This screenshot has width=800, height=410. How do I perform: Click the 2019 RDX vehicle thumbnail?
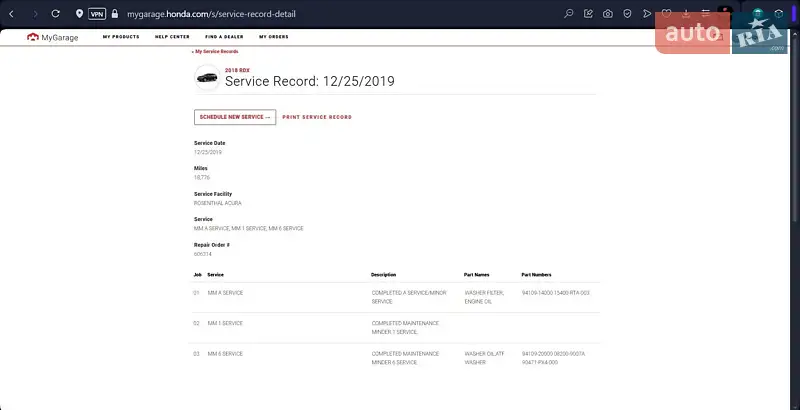207,77
